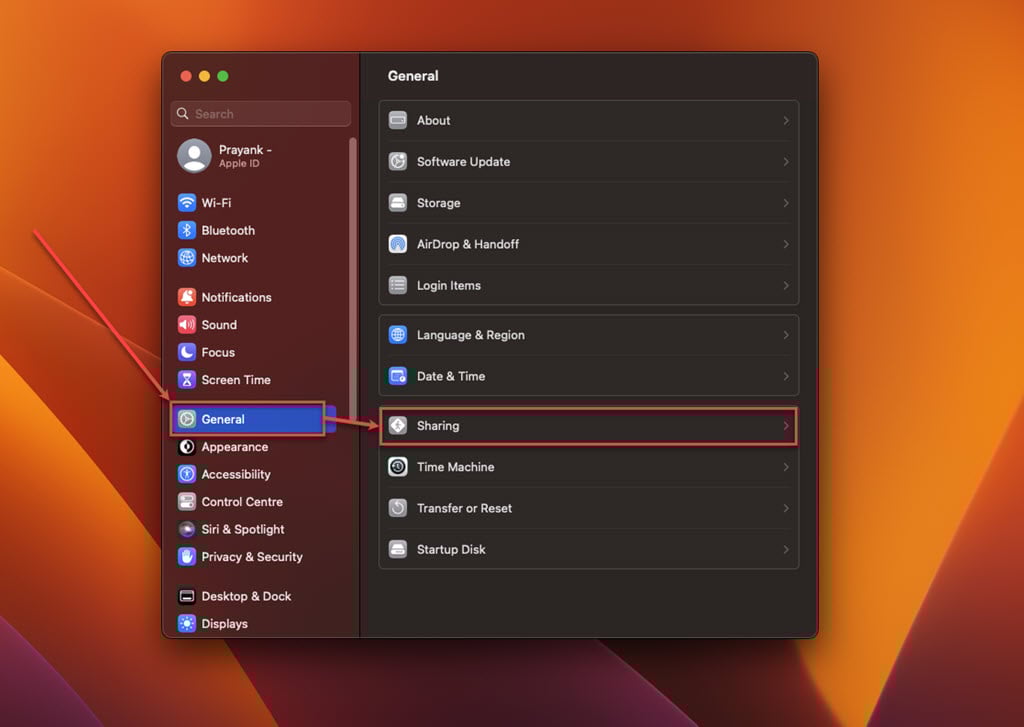Click the About row icon
Viewport: 1024px width, 727px height.
click(398, 120)
